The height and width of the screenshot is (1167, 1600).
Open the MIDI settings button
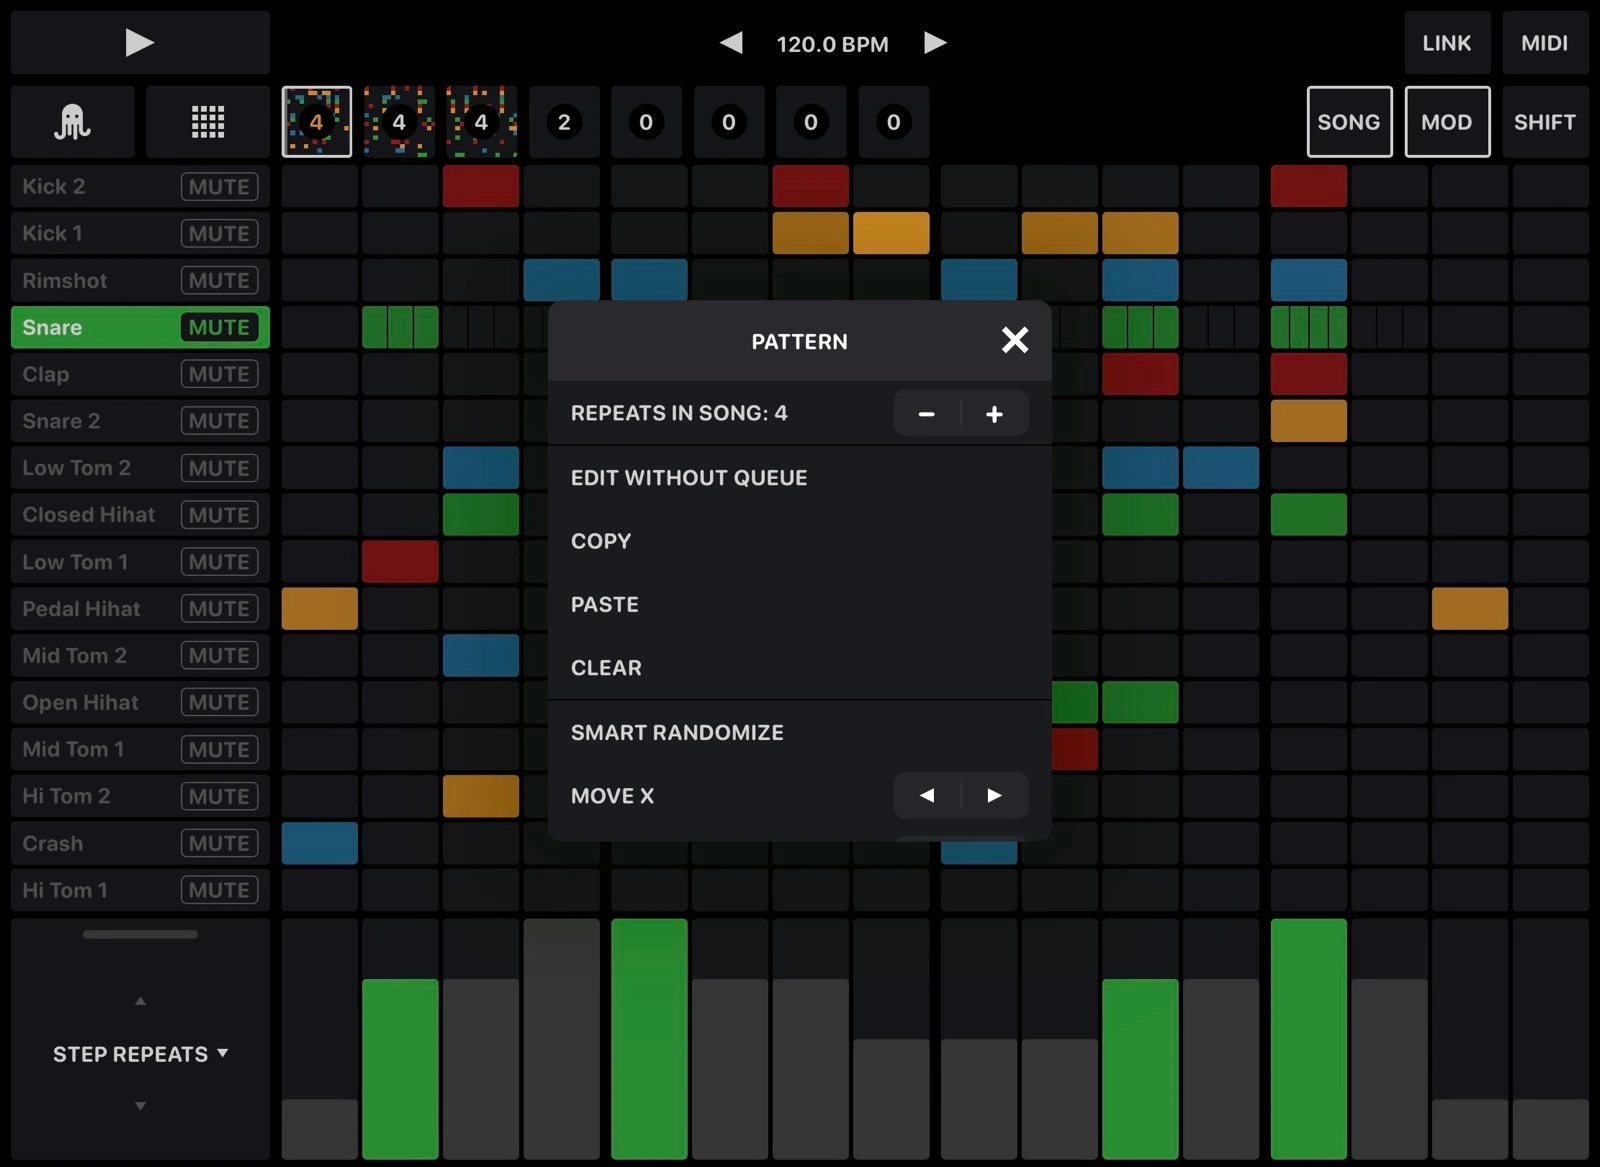click(1544, 43)
